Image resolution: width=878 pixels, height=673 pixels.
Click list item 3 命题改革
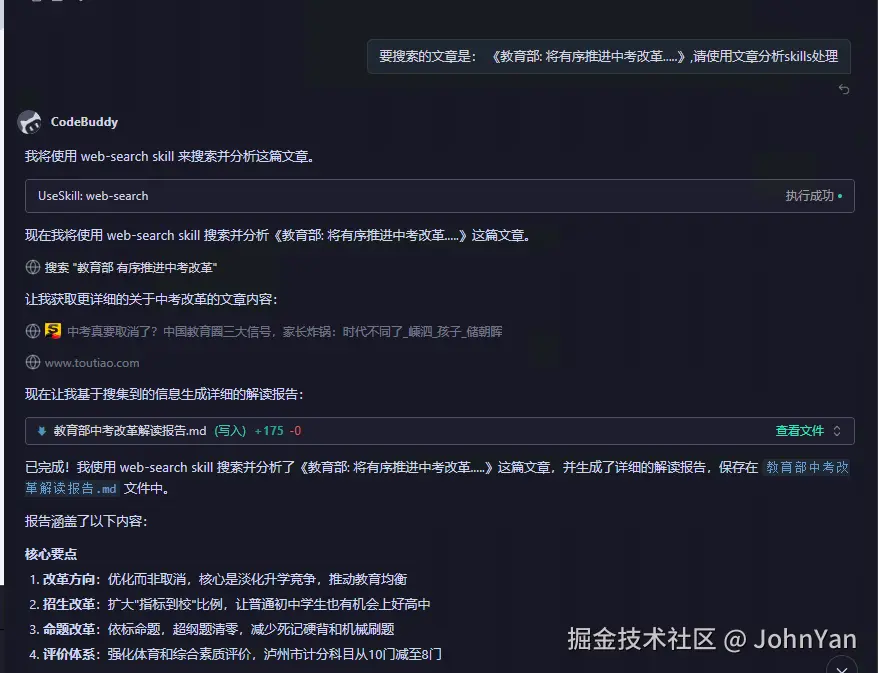point(212,629)
